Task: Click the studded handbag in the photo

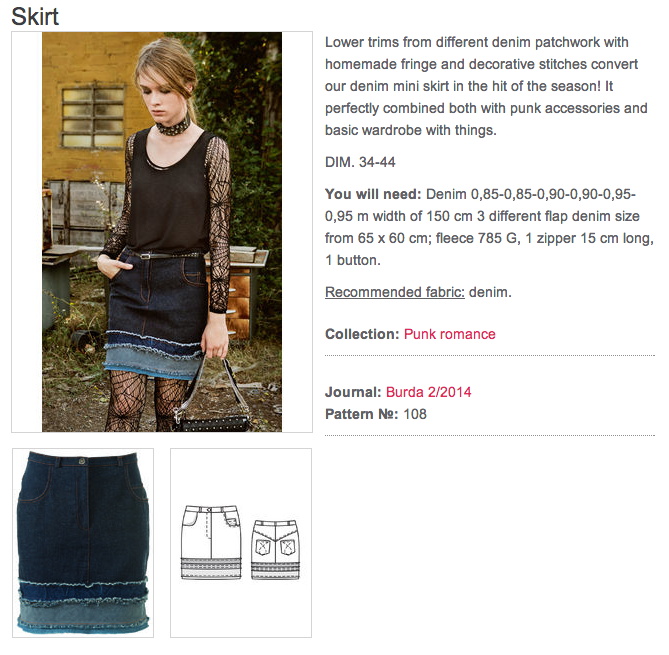Action: coord(212,422)
